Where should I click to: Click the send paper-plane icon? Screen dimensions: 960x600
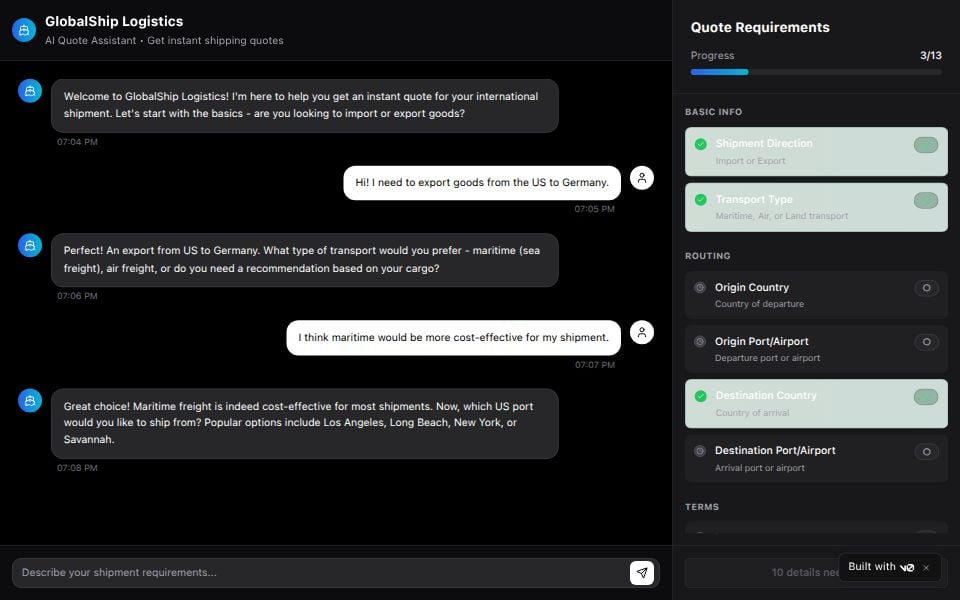643,572
